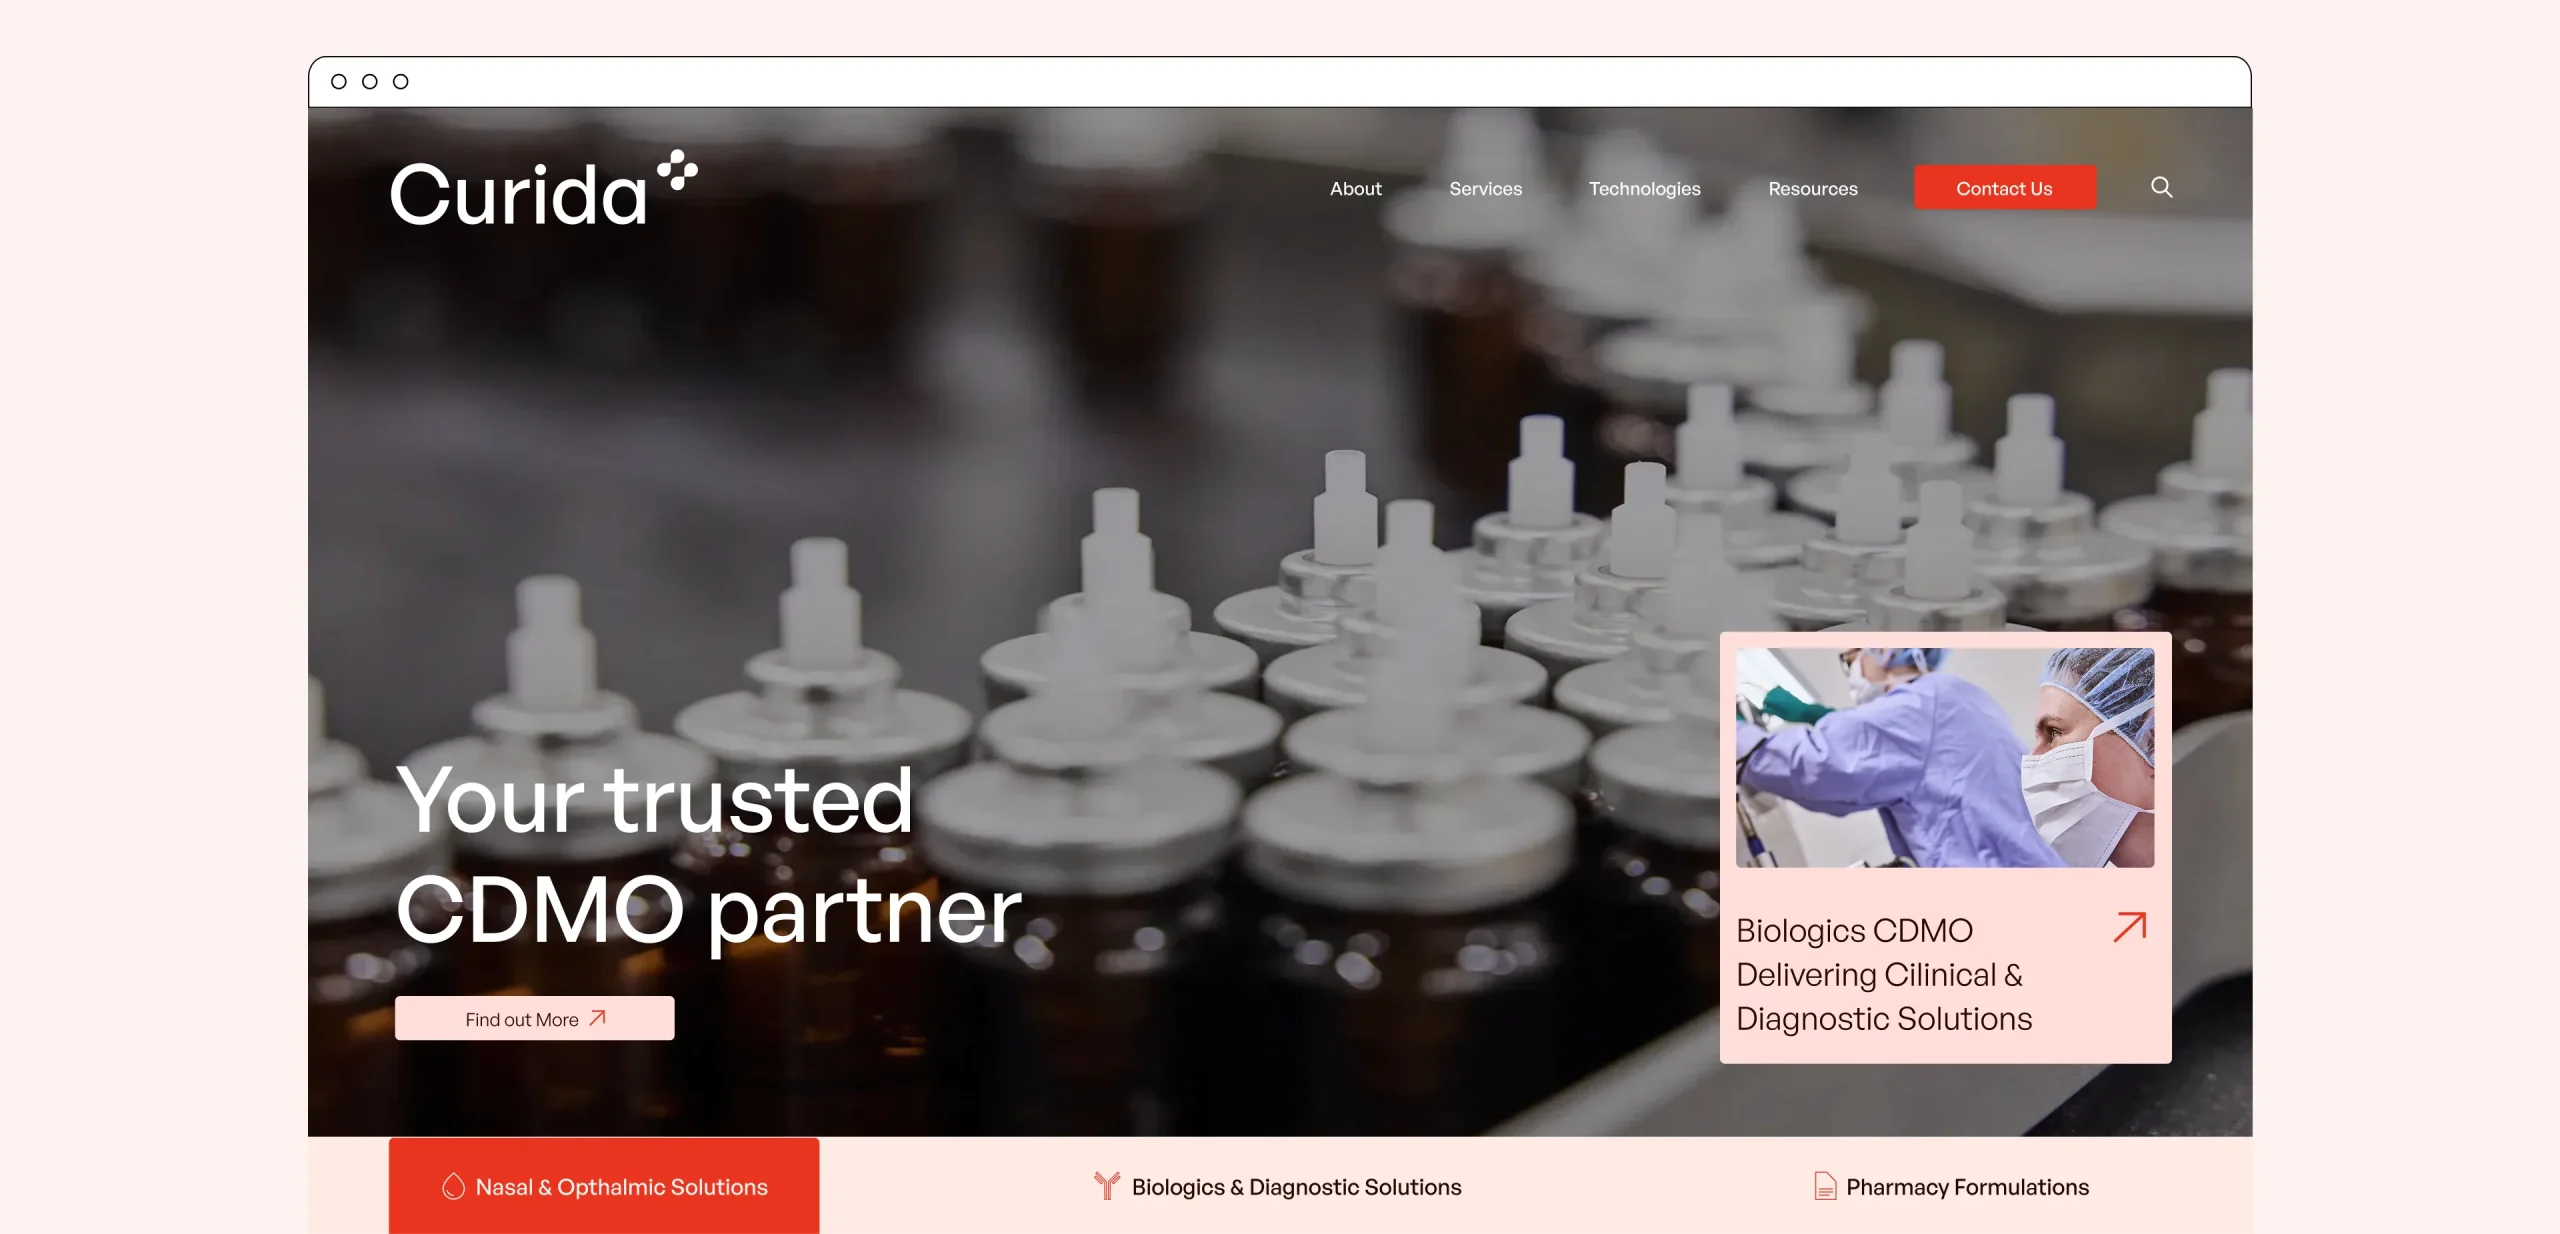The height and width of the screenshot is (1234, 2560).
Task: Click the first window circle in mockup bar
Action: pos(339,82)
